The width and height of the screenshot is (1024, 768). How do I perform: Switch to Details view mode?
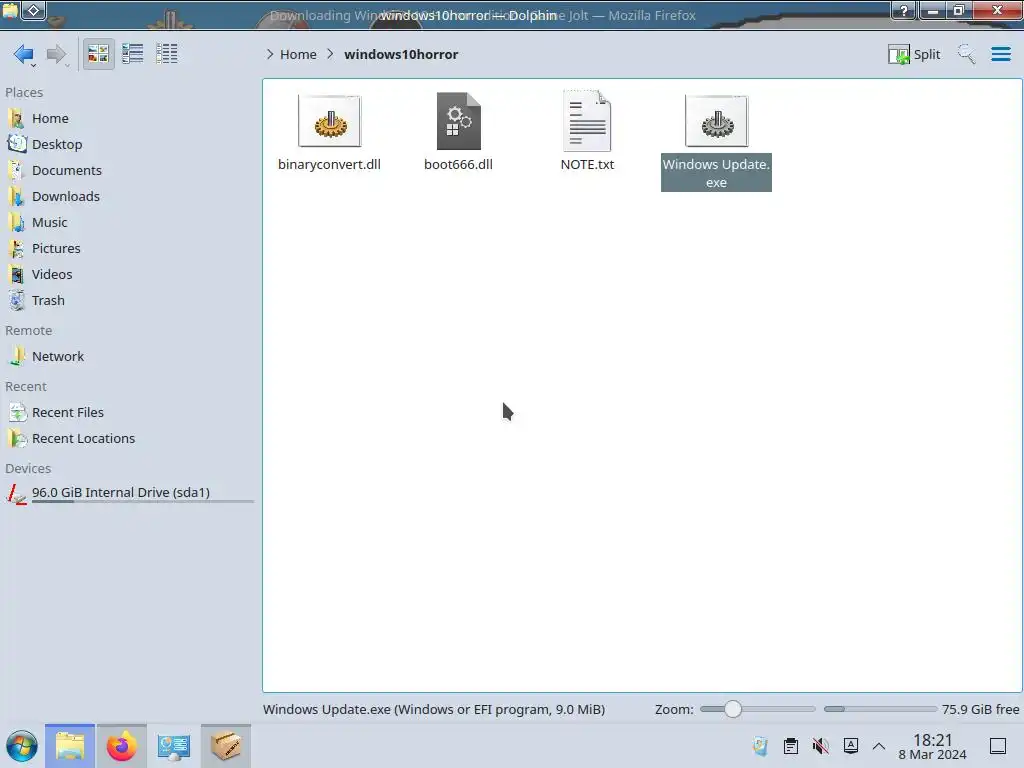click(167, 54)
